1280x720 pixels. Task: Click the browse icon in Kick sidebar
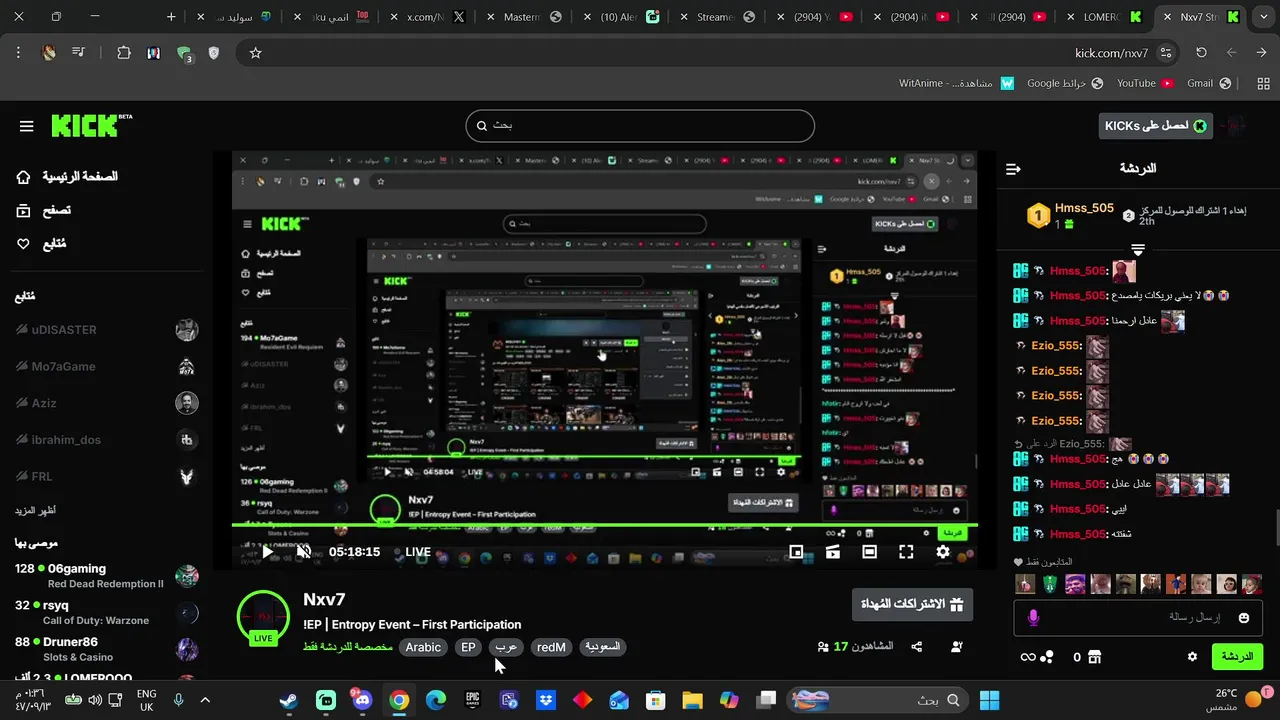coord(24,210)
